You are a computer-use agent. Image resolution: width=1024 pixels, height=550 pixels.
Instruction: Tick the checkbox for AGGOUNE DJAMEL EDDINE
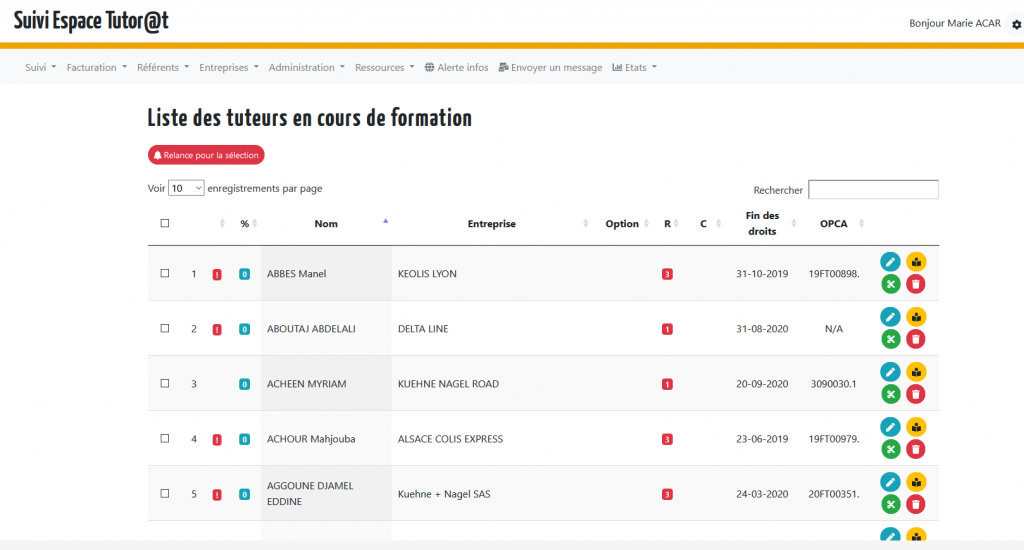click(165, 493)
